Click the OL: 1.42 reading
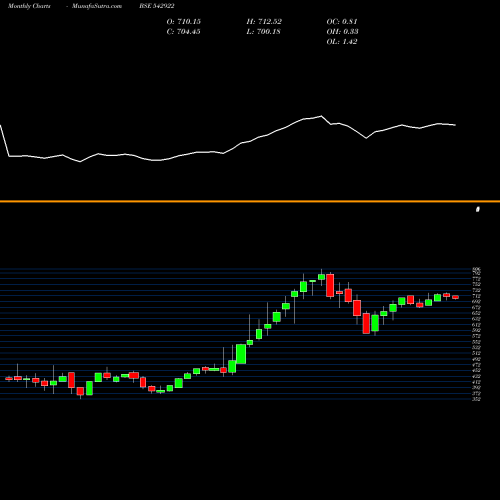The height and width of the screenshot is (500, 500). click(342, 42)
